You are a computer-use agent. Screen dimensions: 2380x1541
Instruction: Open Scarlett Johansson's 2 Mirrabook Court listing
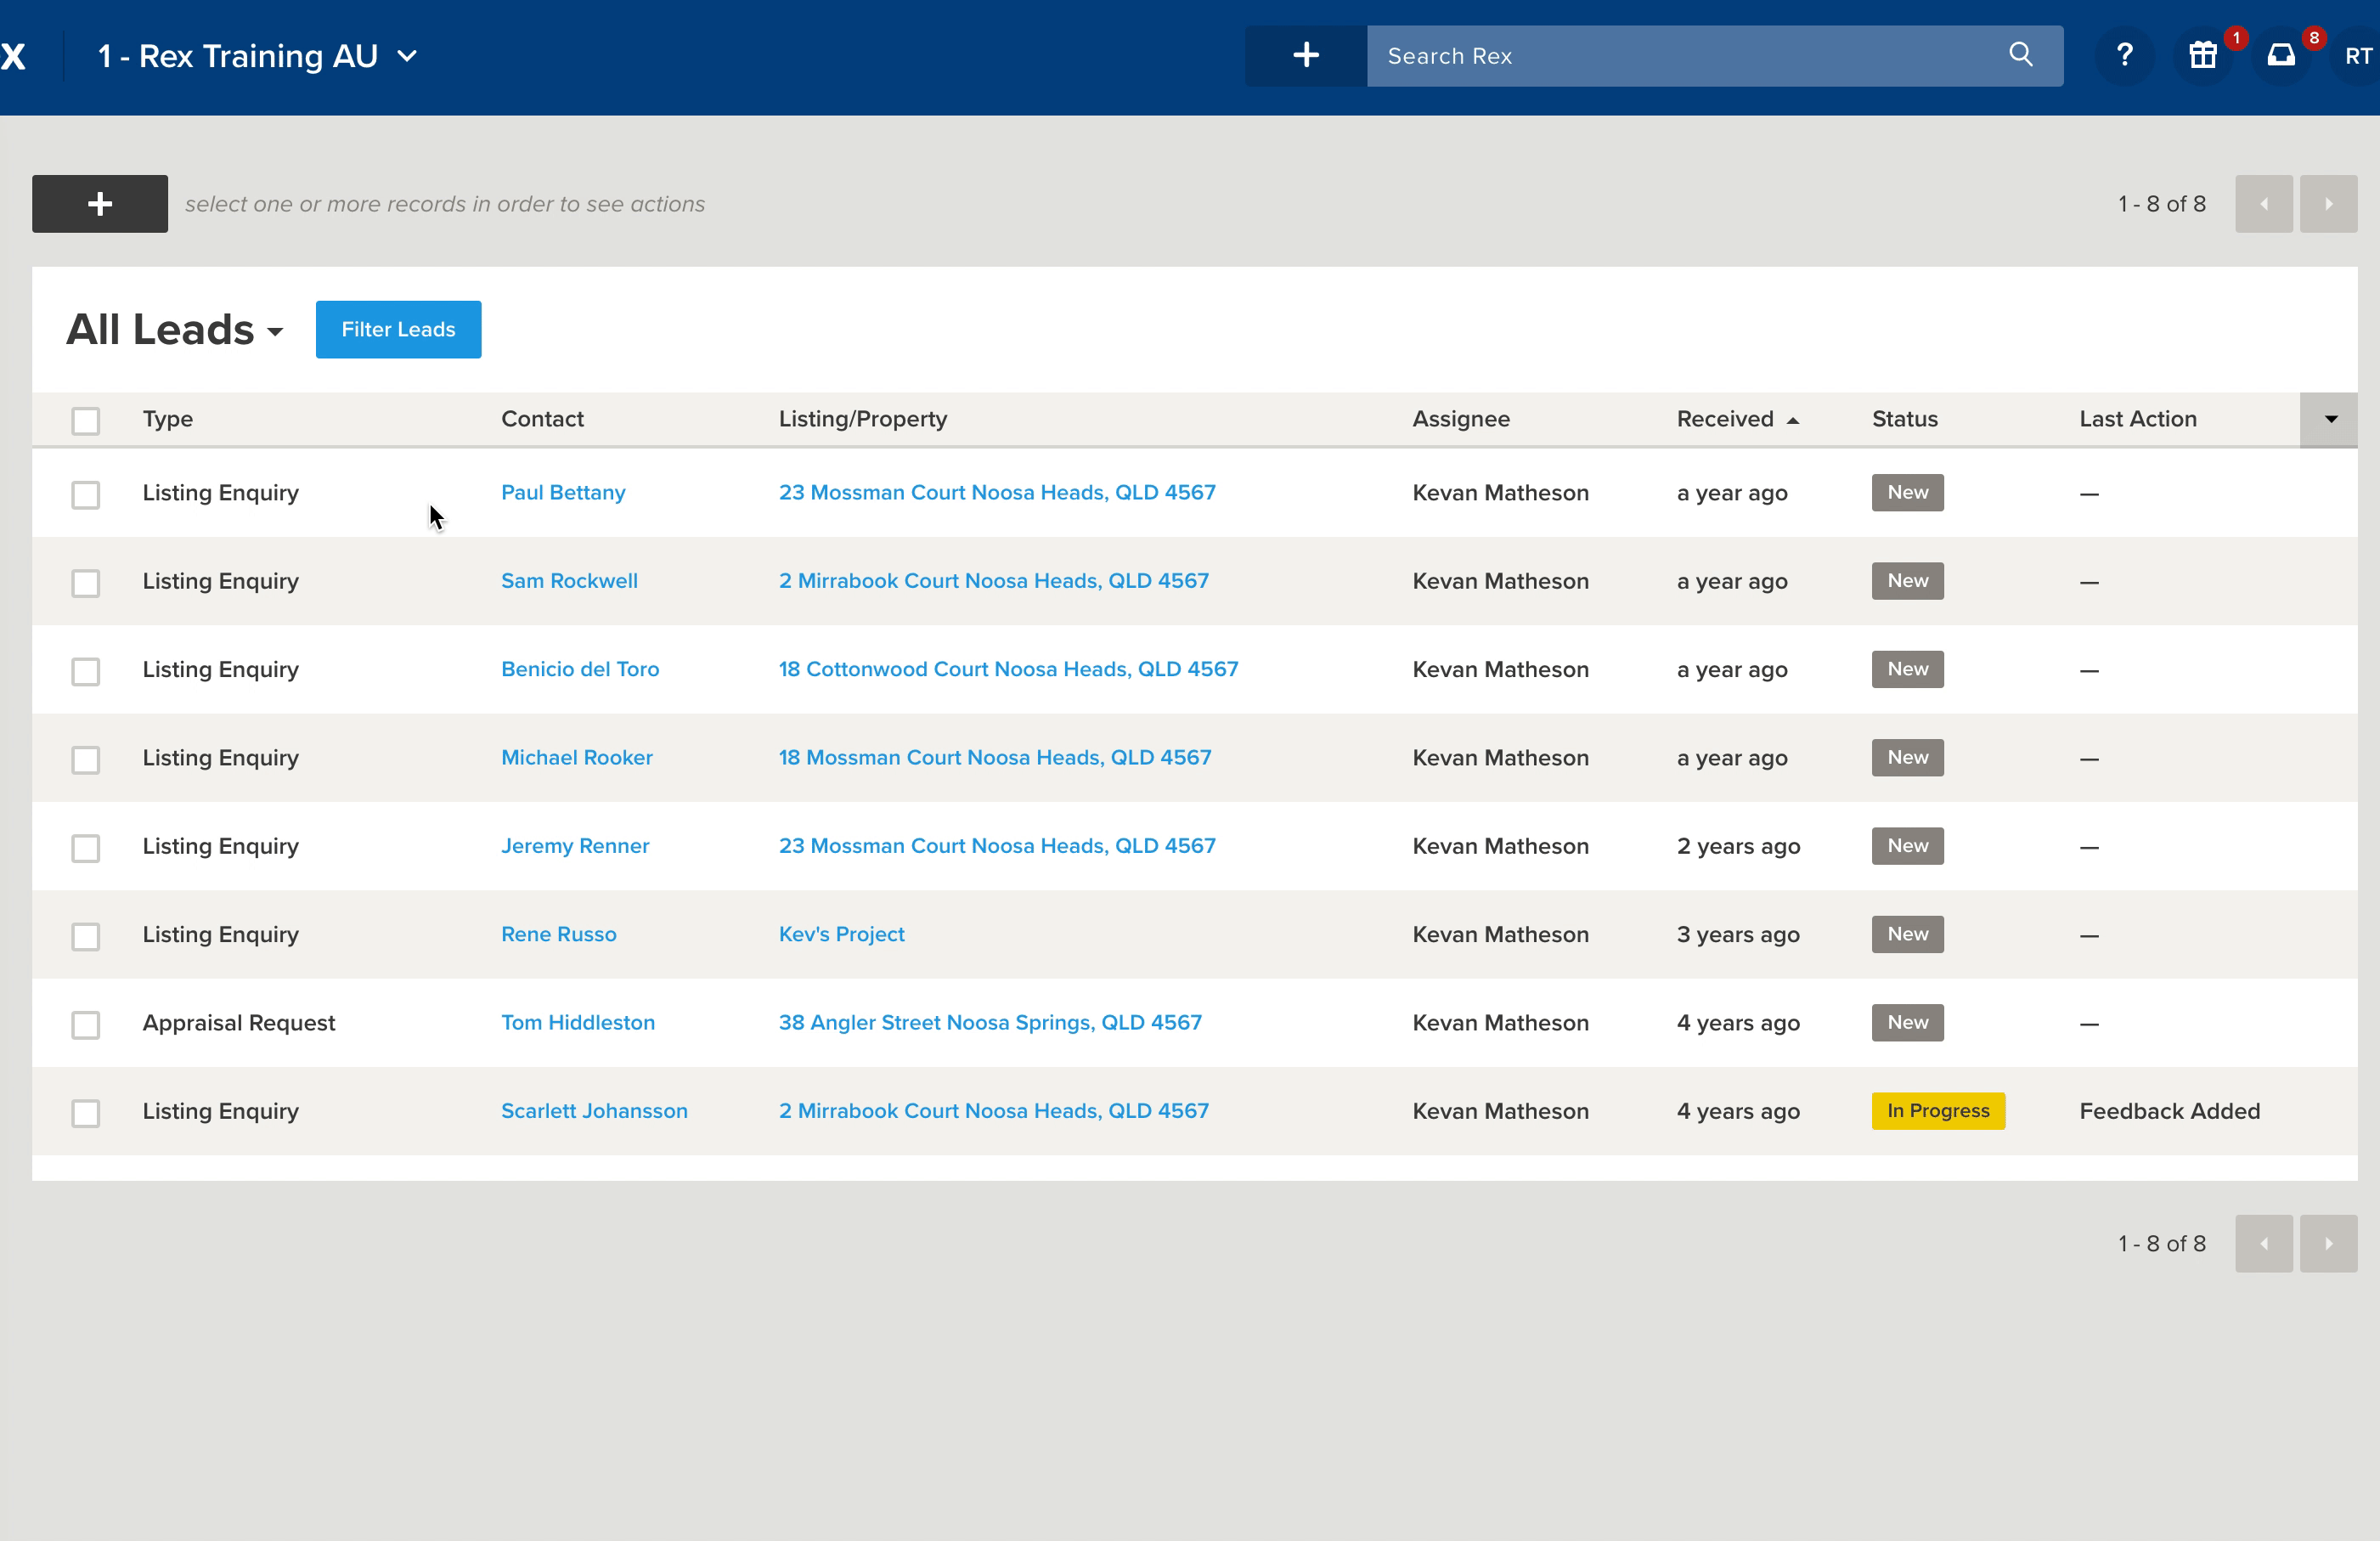coord(993,1111)
